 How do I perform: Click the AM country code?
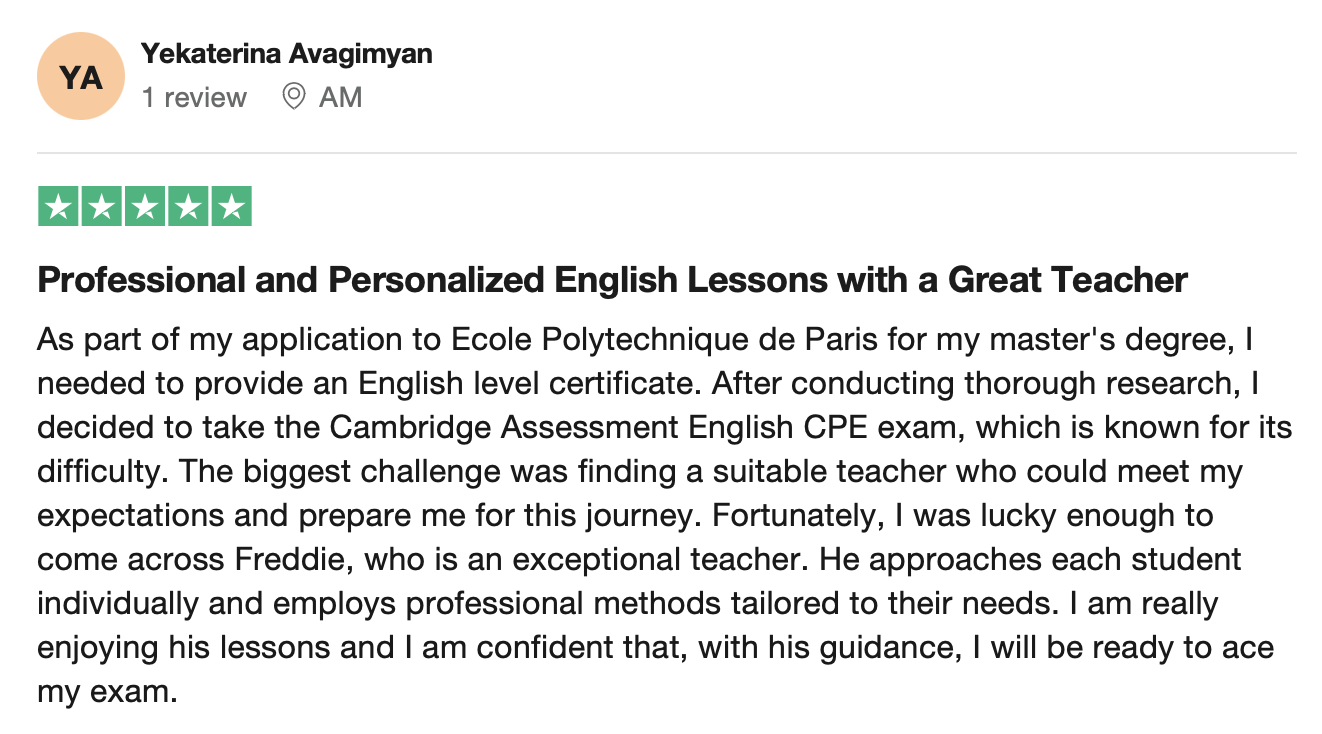340,98
